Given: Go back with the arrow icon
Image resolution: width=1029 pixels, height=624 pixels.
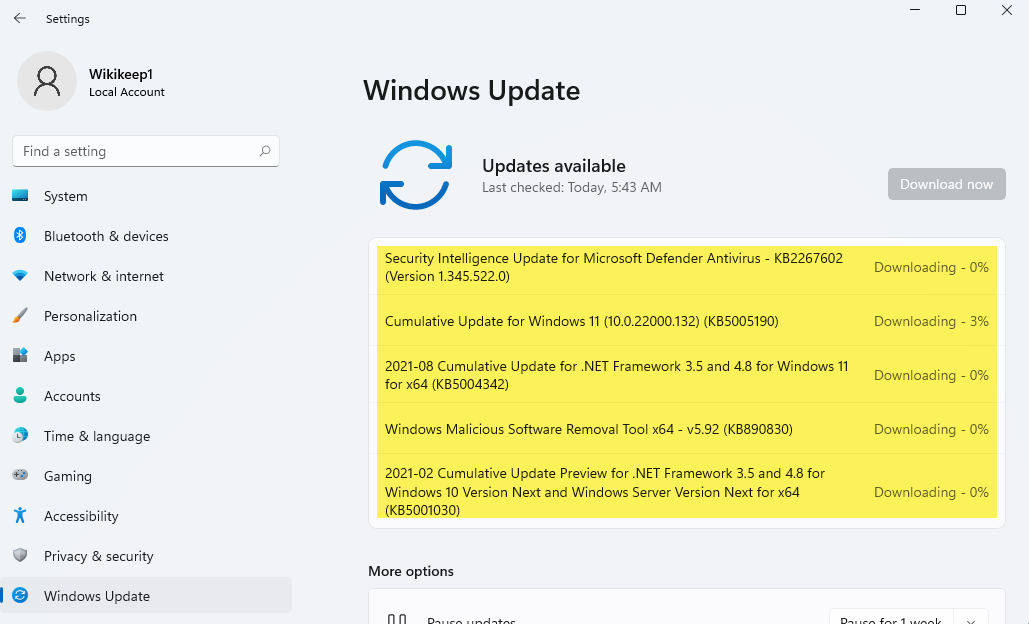Looking at the screenshot, I should (x=20, y=18).
